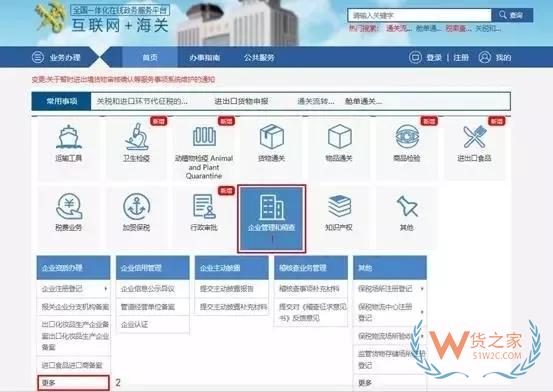Open 进出口食品 knife and fork icon

[475, 137]
